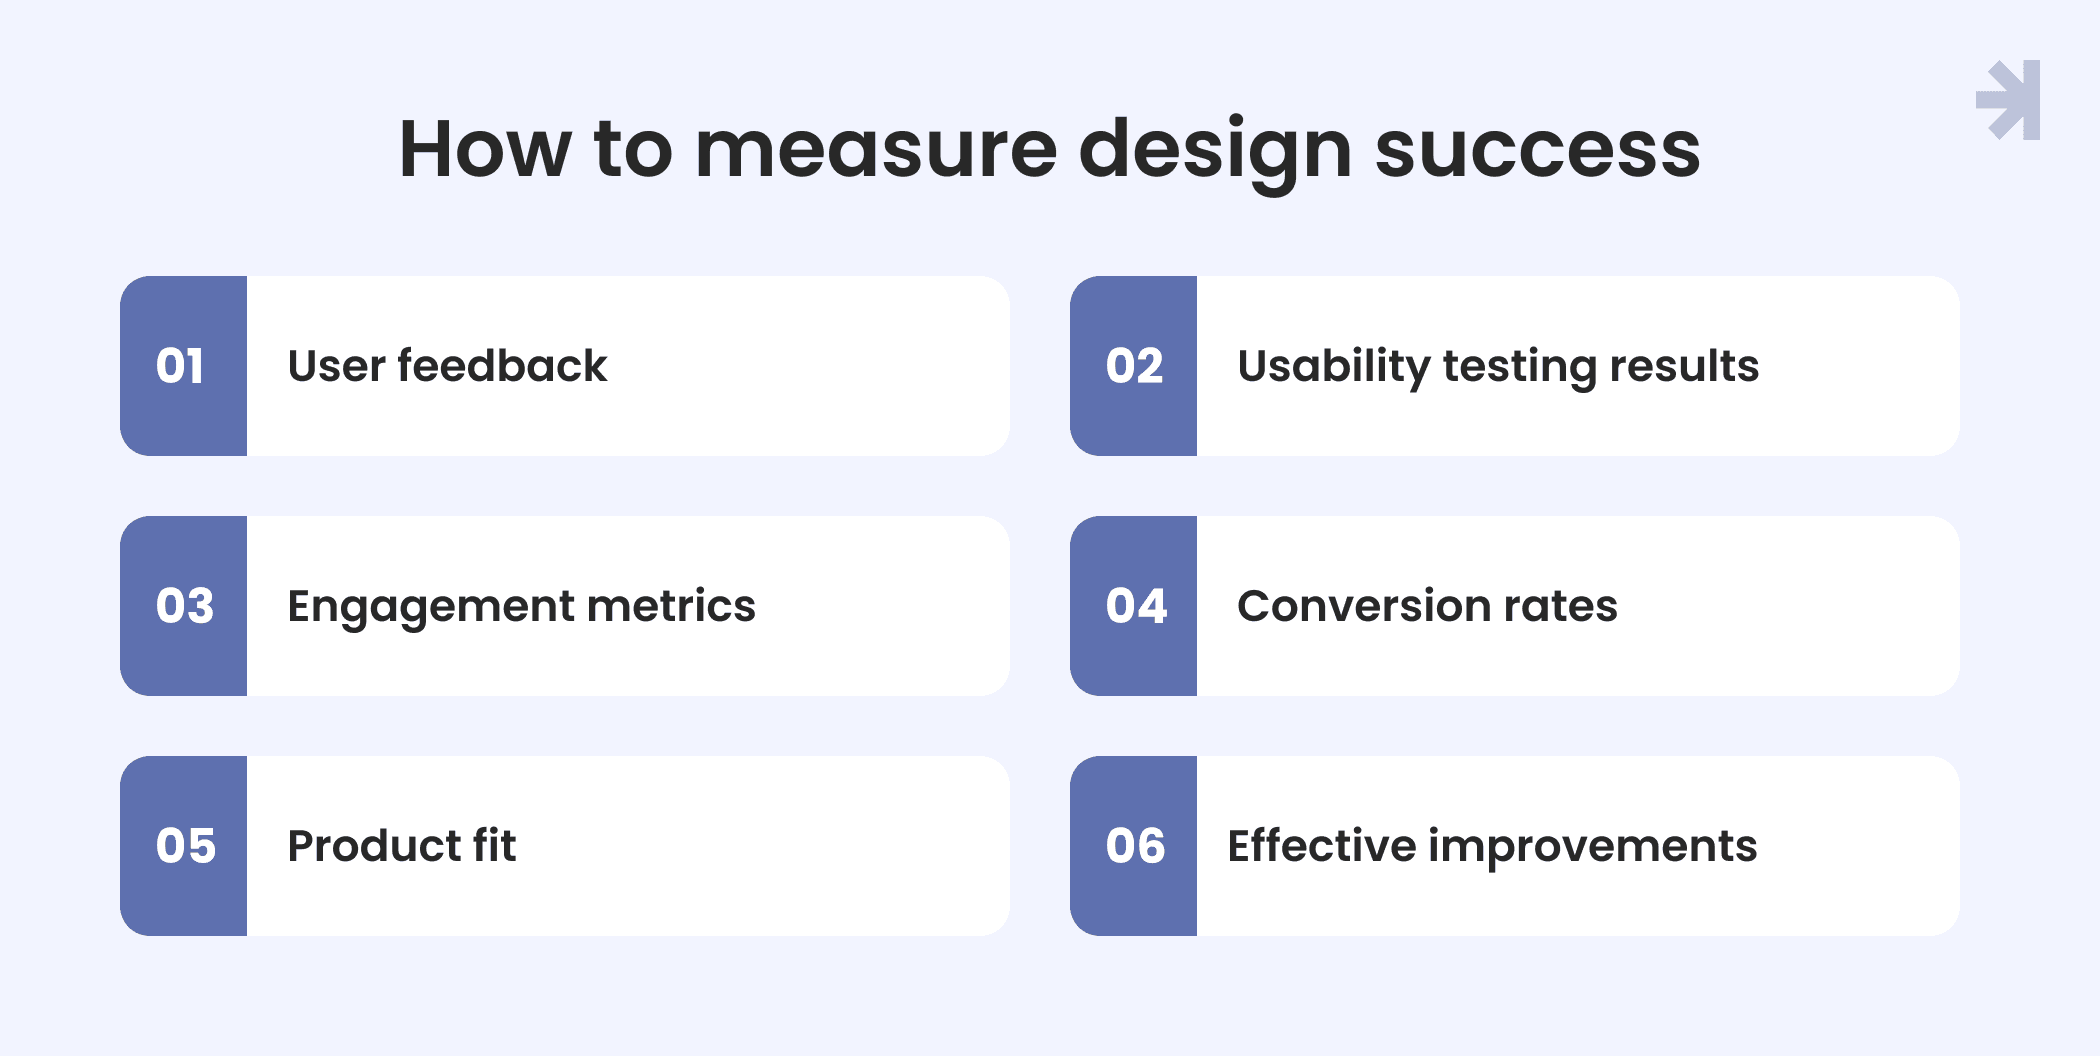Click the 04 number badge

1133,606
